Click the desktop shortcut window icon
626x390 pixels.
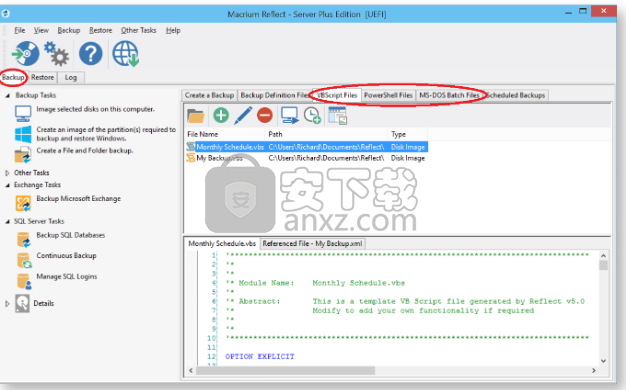(338, 116)
